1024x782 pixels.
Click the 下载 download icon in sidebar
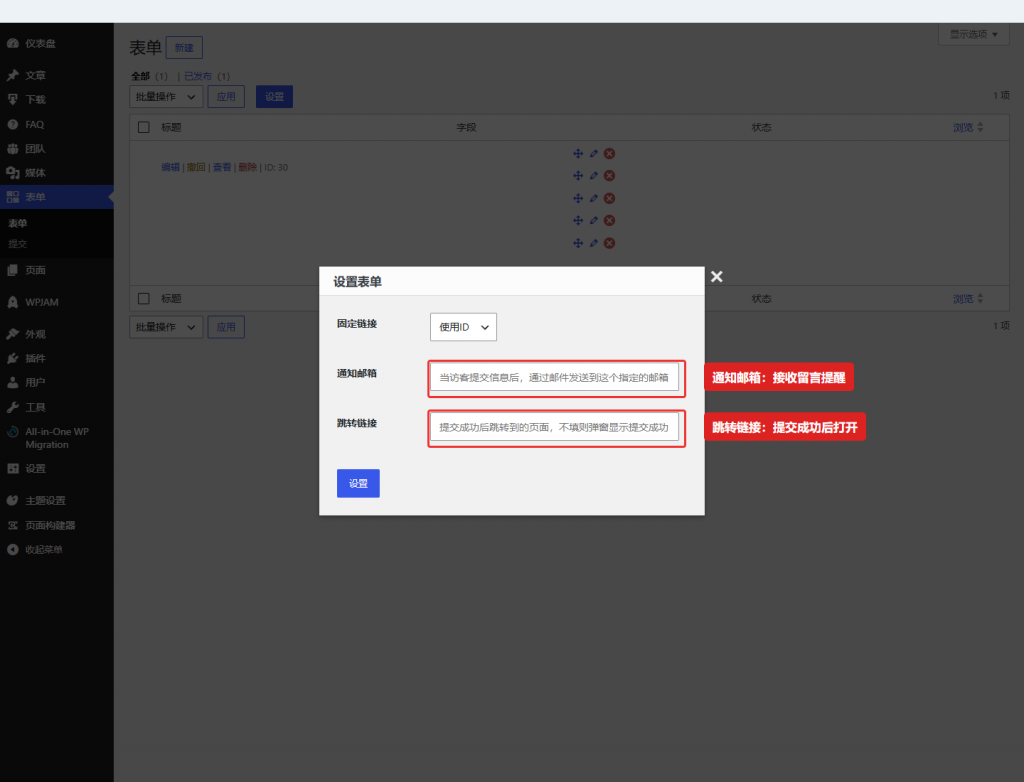tap(12, 99)
